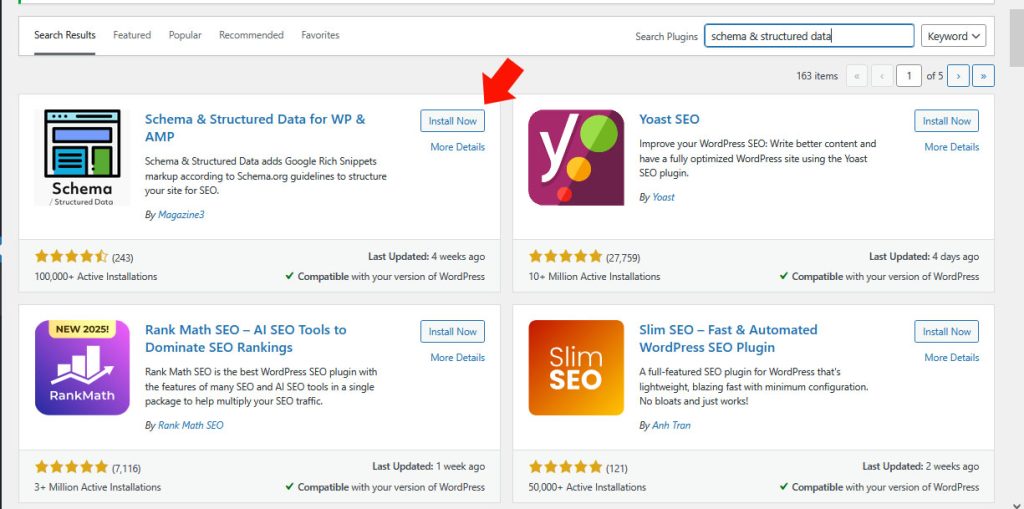Screen dimensions: 1024x509
Task: Click the Search Plugins input field
Action: click(809, 36)
